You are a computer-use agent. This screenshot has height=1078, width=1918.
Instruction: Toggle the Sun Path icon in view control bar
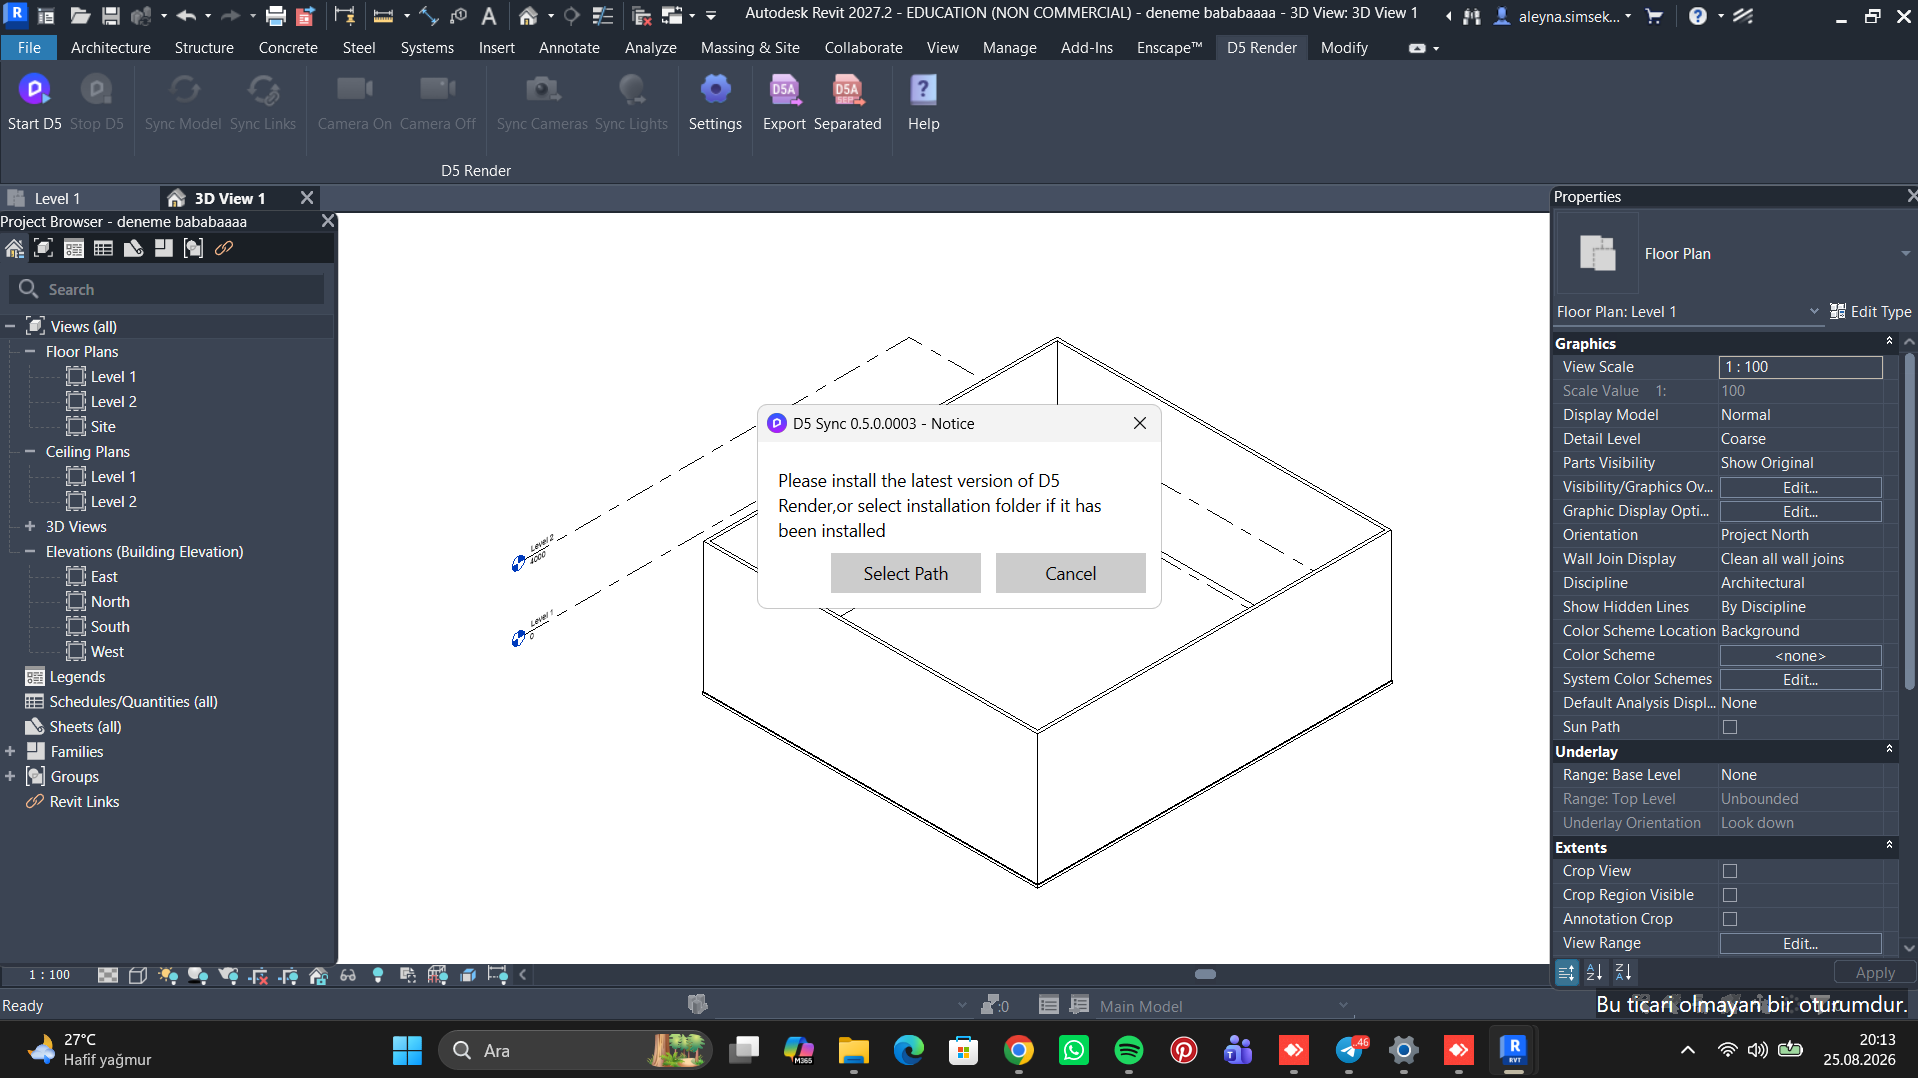click(168, 975)
